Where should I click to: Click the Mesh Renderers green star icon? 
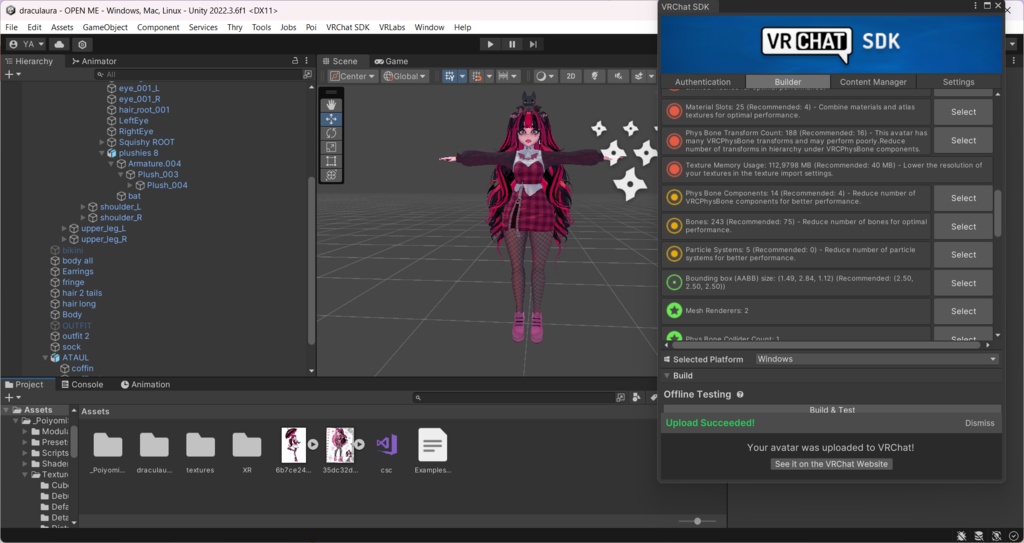(674, 310)
